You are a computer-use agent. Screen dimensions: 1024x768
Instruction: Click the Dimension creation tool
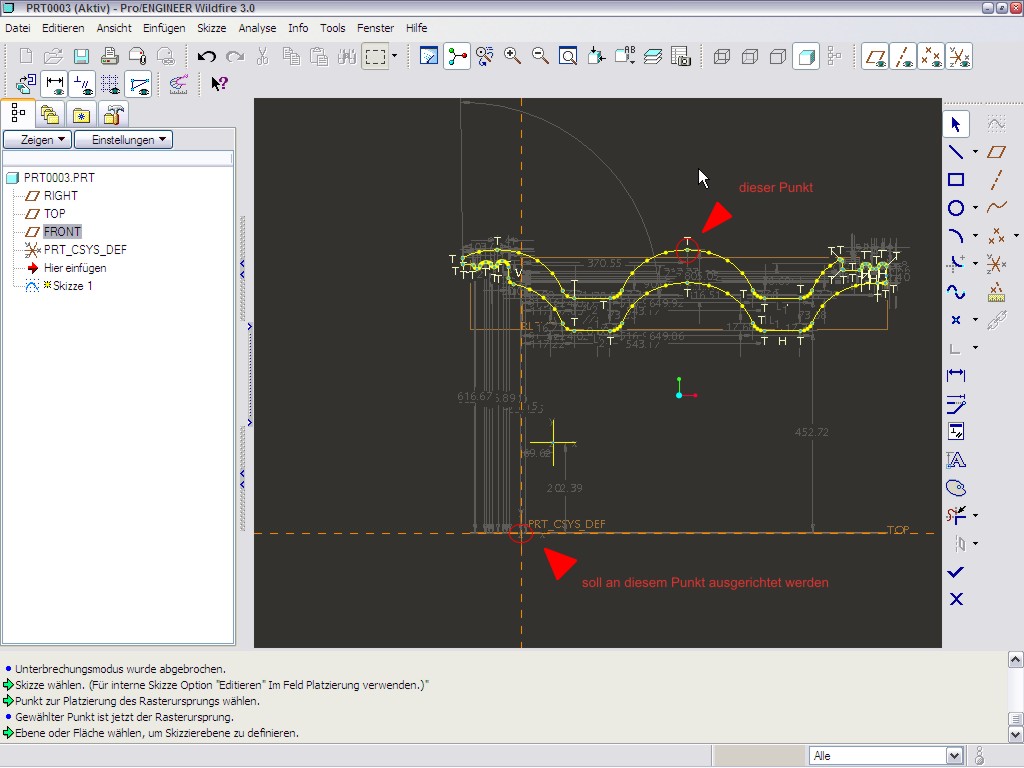tap(956, 376)
